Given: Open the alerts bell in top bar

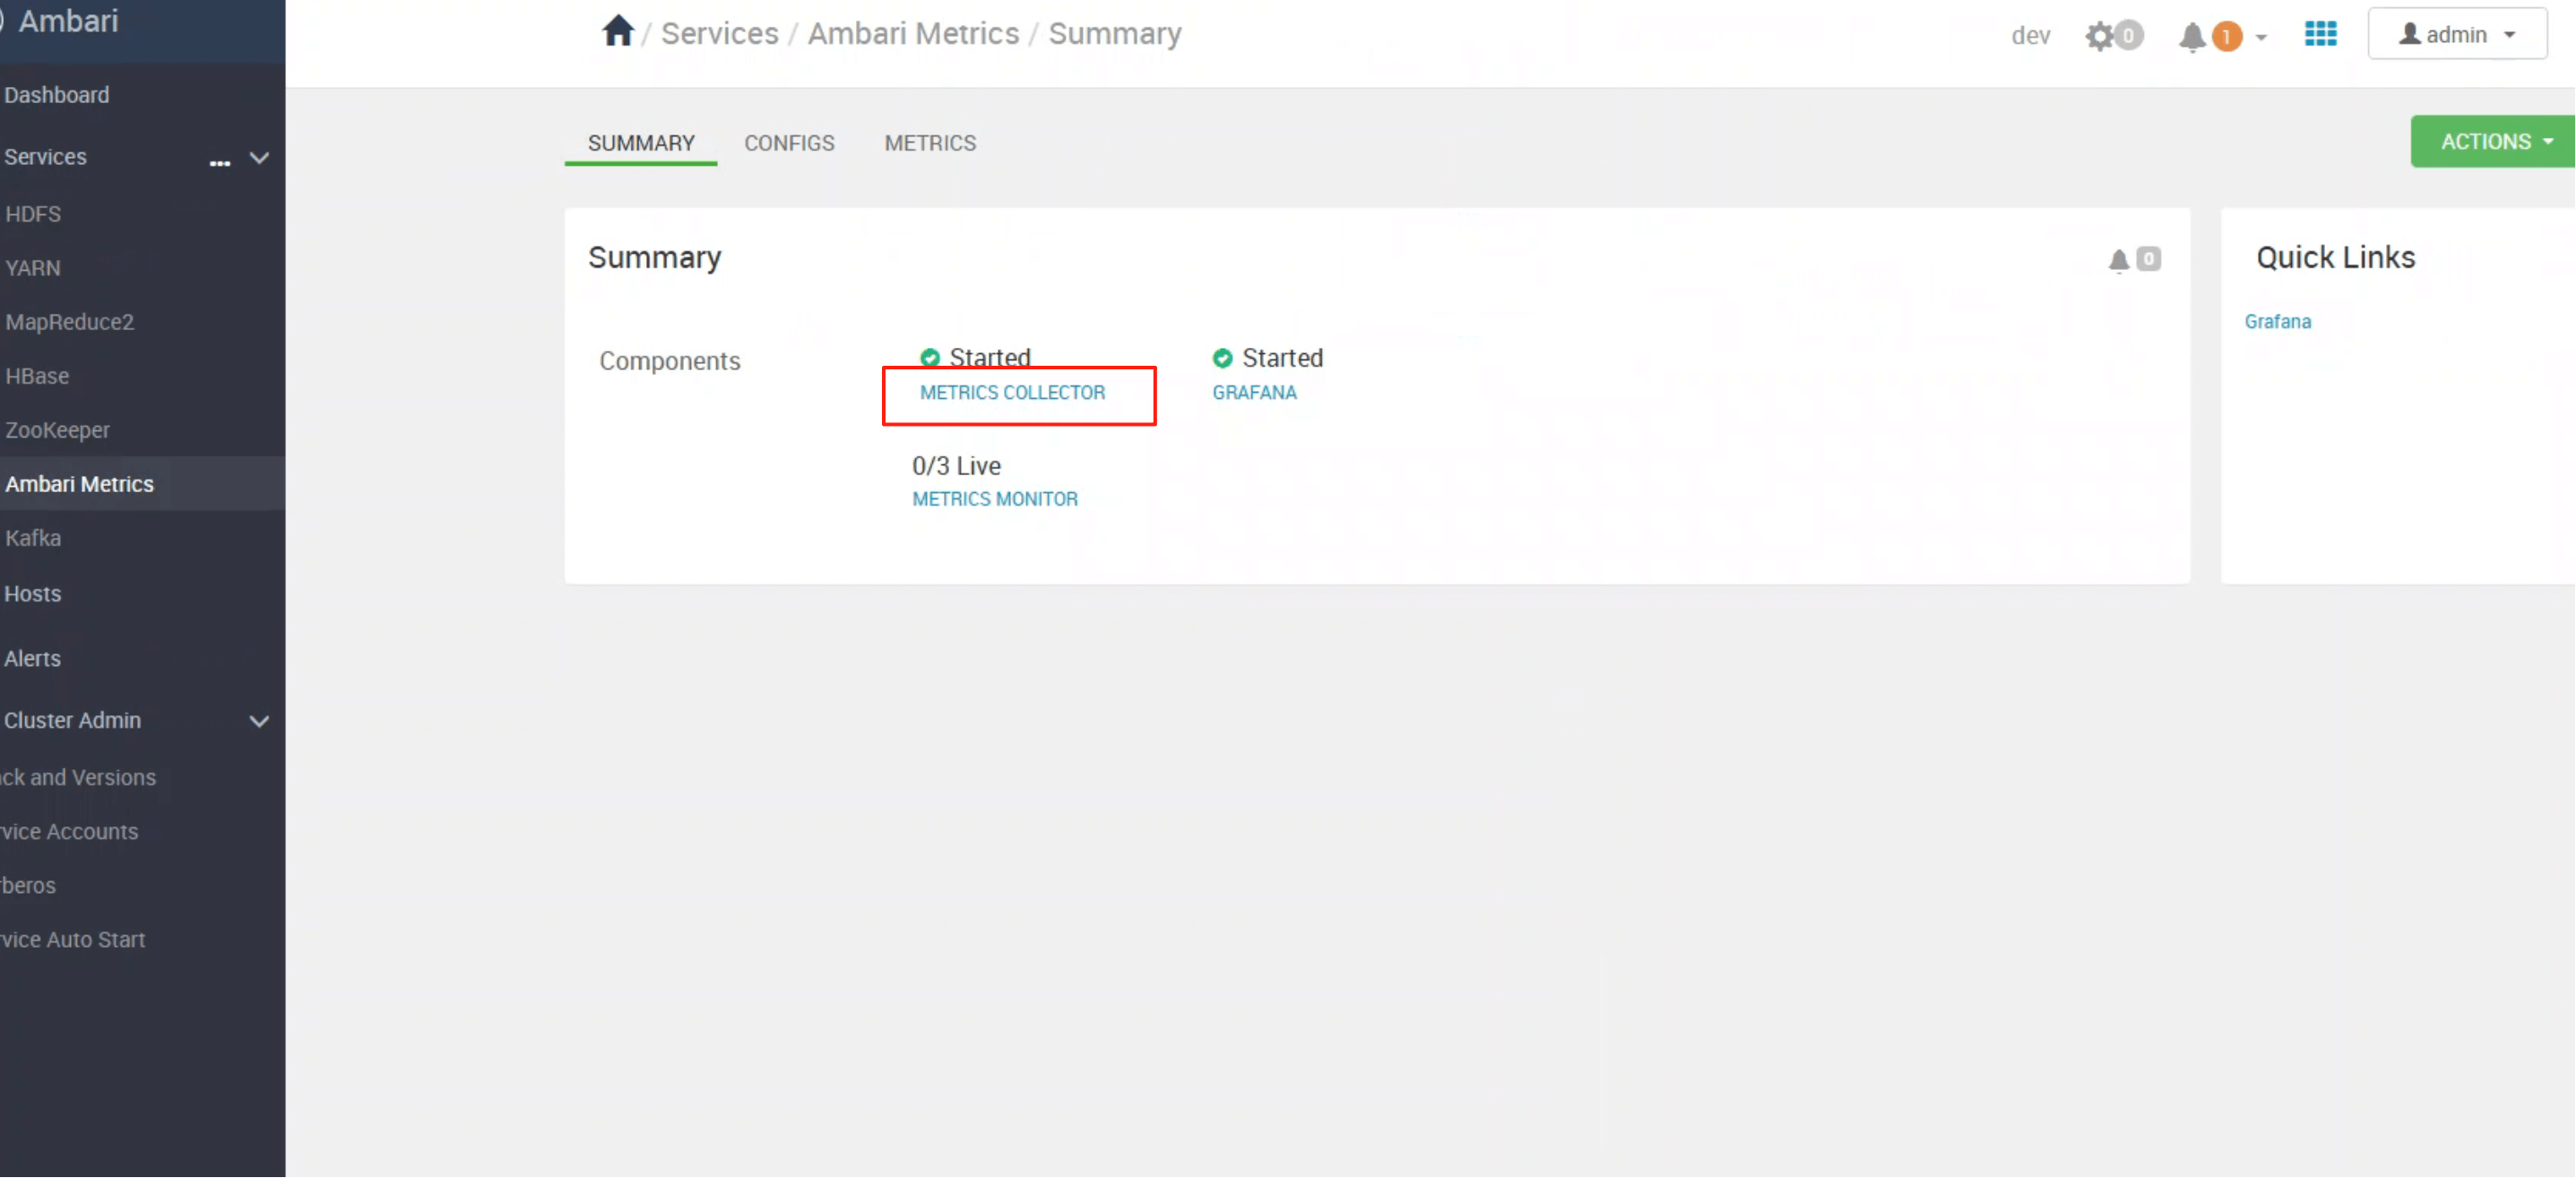Looking at the screenshot, I should (x=2191, y=37).
